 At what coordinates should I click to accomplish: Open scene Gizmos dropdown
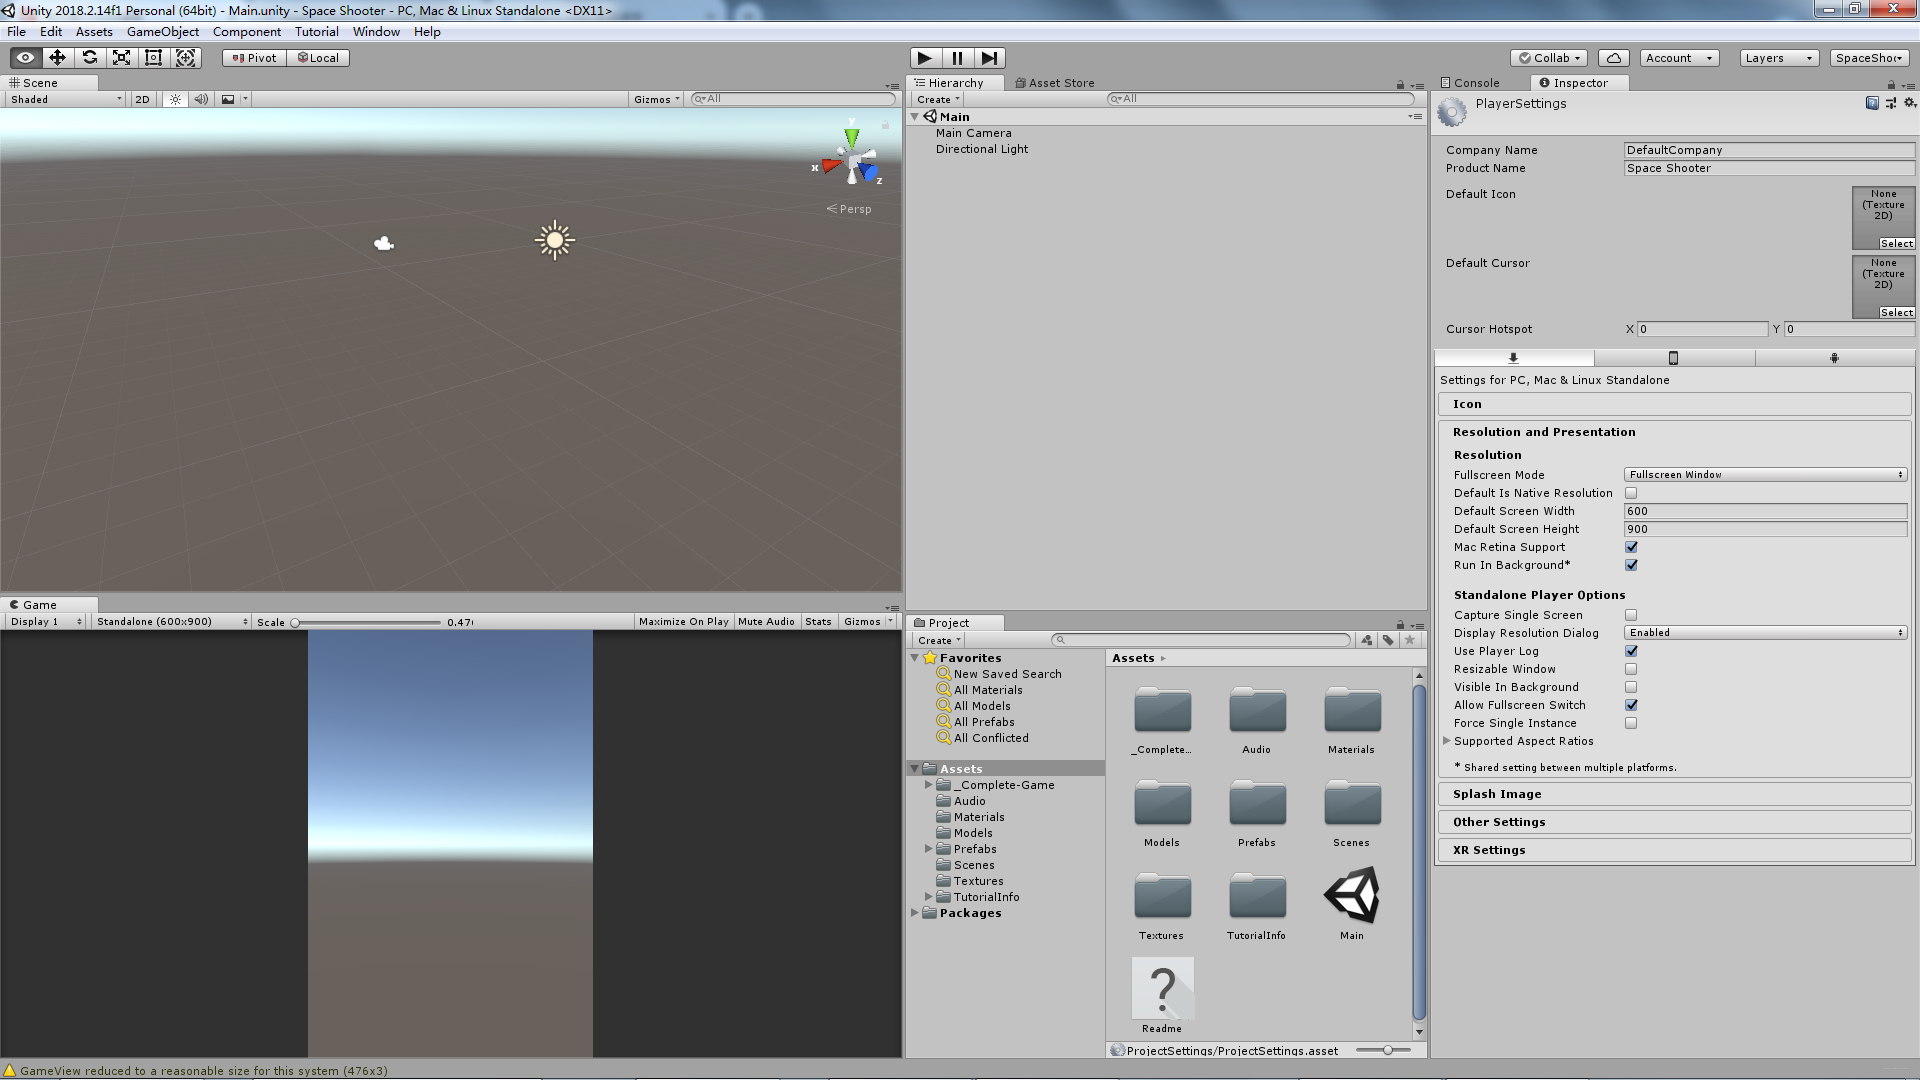pos(656,99)
